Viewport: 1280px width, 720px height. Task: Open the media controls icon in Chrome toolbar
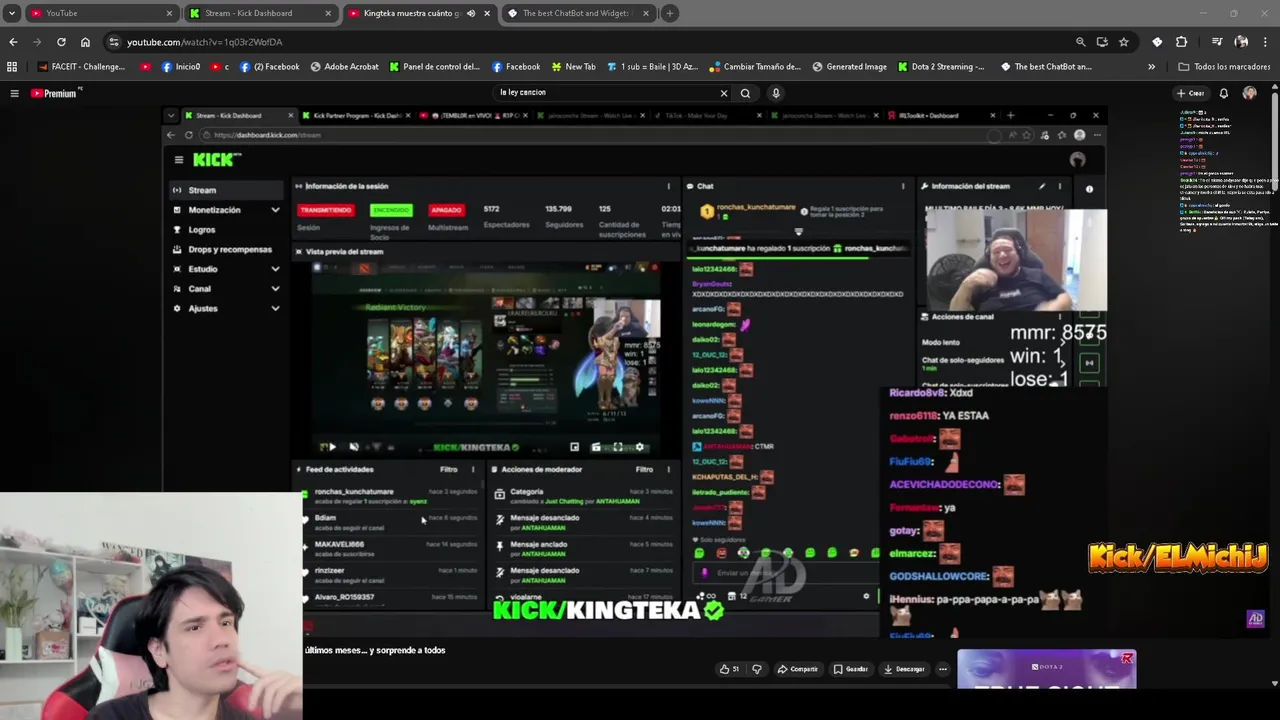point(1217,42)
